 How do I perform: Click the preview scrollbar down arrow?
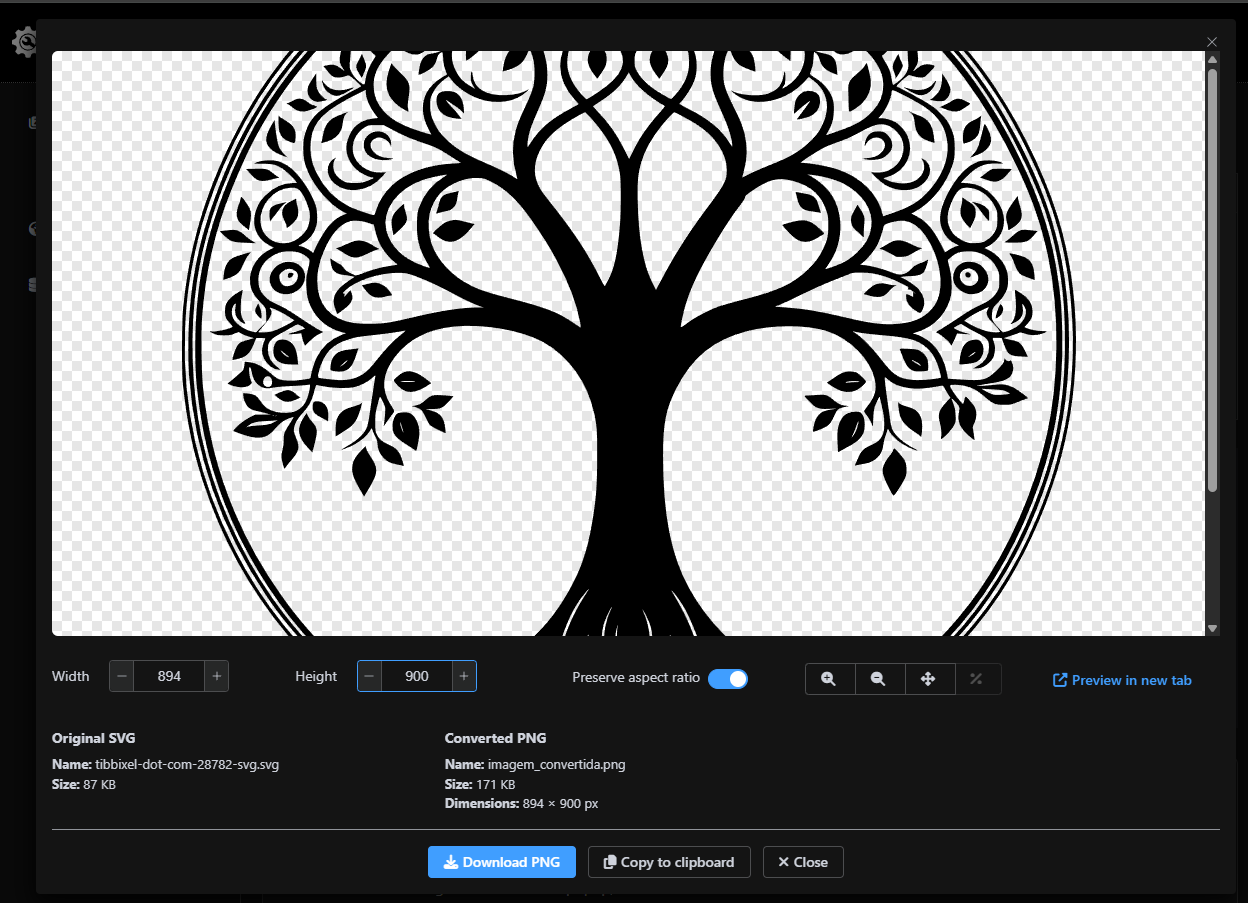tap(1213, 628)
